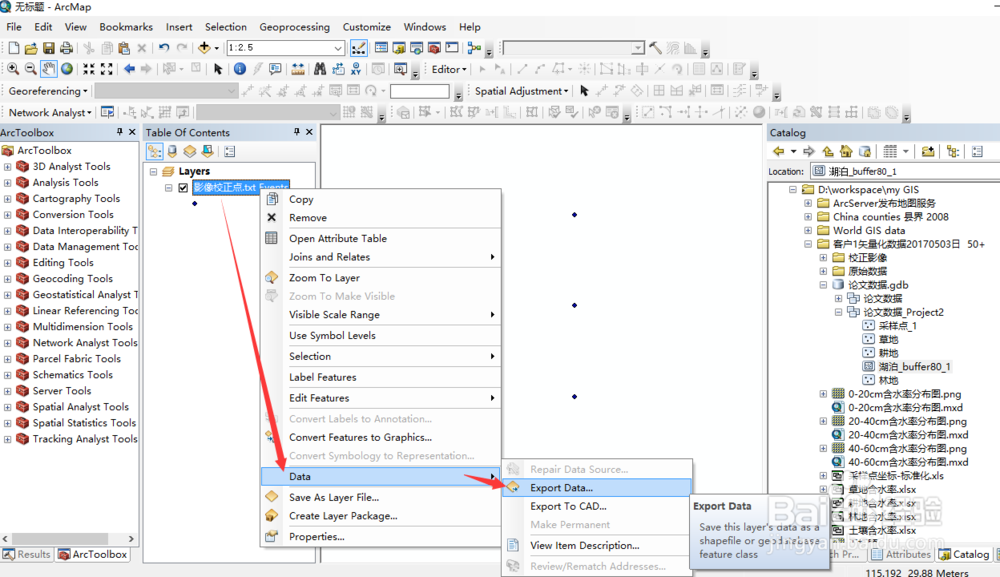Close the ArcToolbox panel

click(x=132, y=132)
